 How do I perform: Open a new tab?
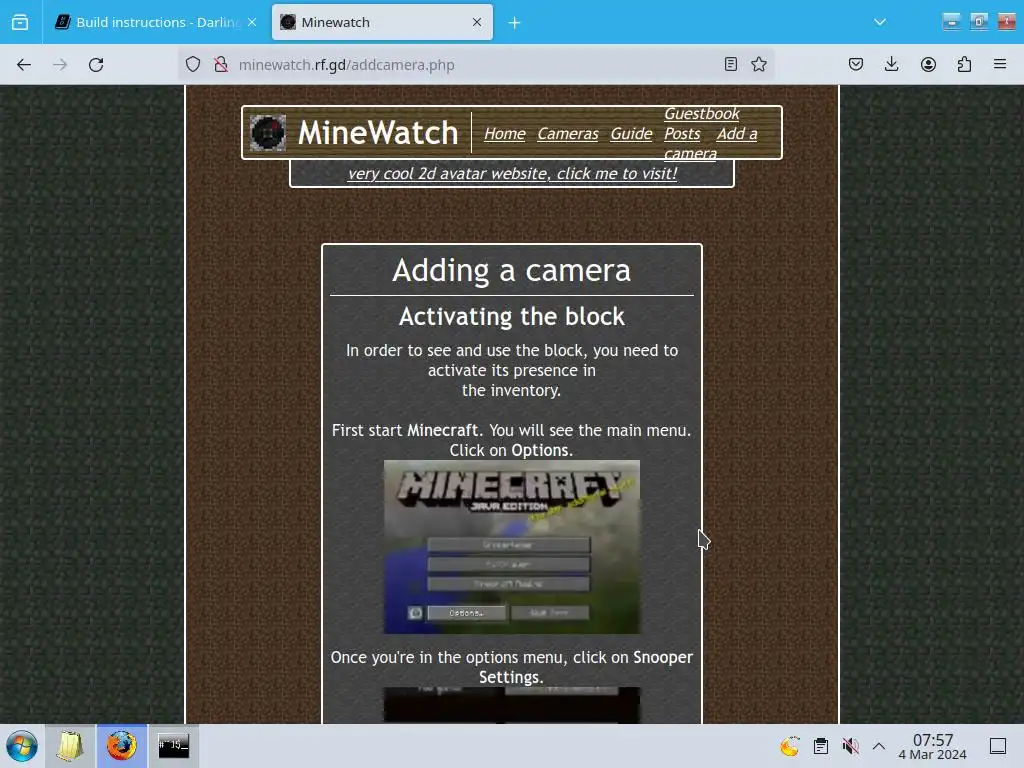click(x=515, y=23)
